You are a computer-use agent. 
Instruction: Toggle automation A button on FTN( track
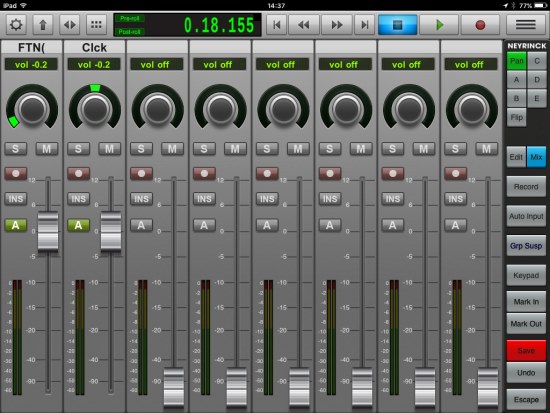[x=15, y=225]
